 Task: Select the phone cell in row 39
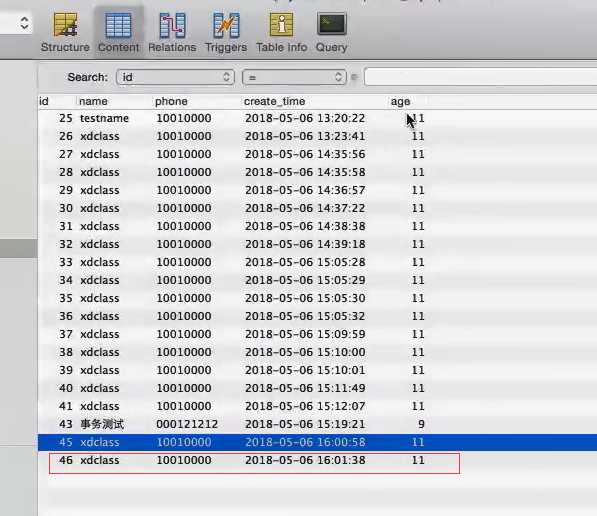tap(184, 370)
